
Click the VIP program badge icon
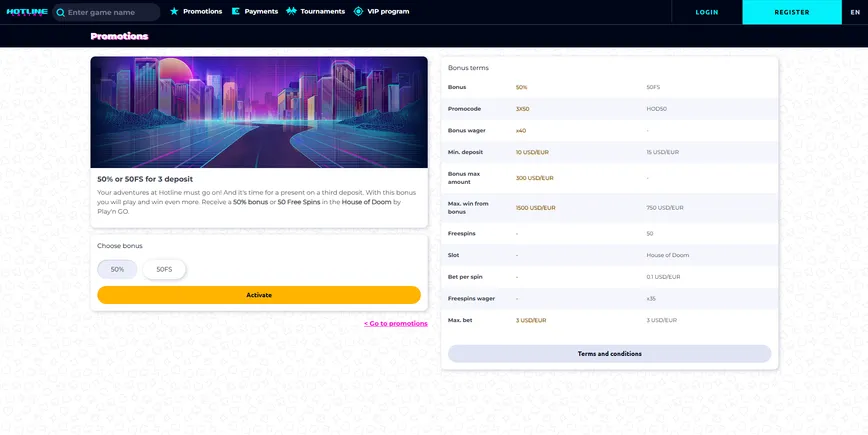(x=358, y=11)
